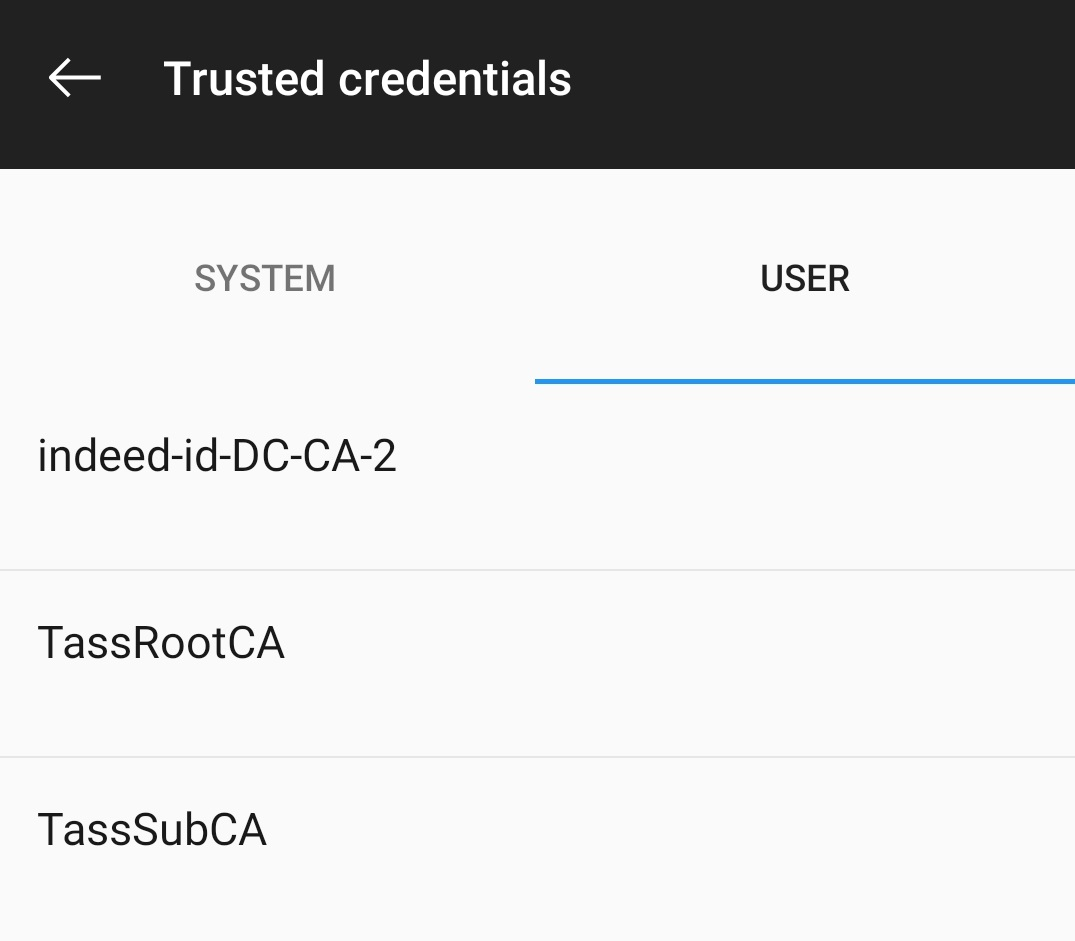Open the indeed-id-DC-CA-2 certificate
Viewport: 1075px width, 941px height.
(217, 457)
